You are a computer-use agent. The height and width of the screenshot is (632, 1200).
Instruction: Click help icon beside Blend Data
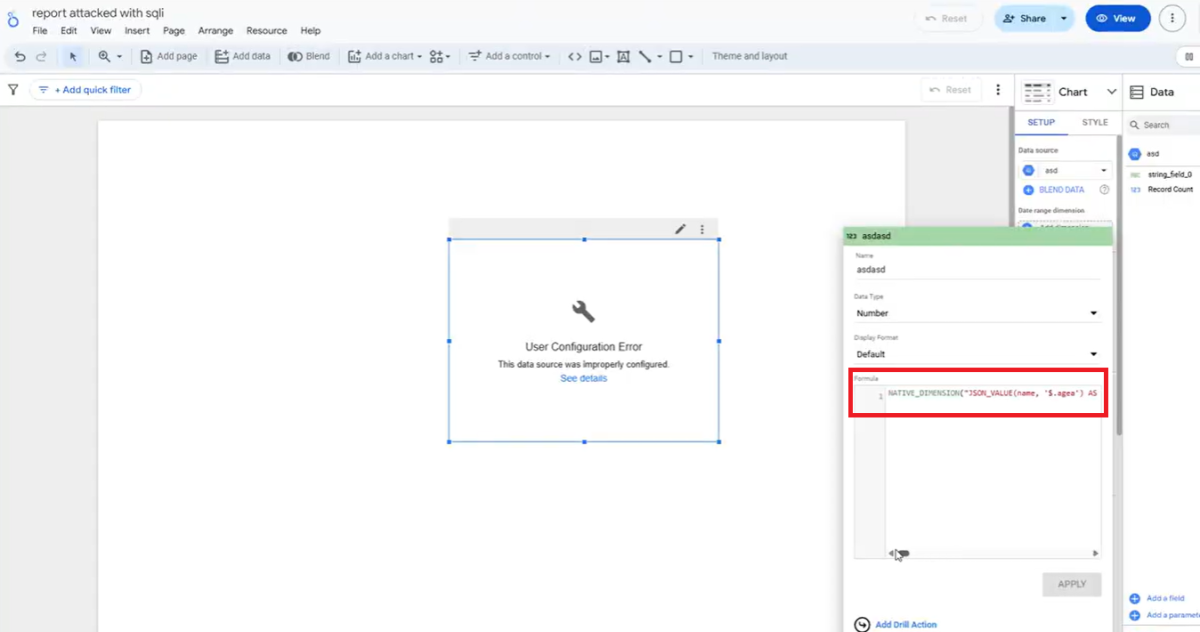tap(1104, 190)
